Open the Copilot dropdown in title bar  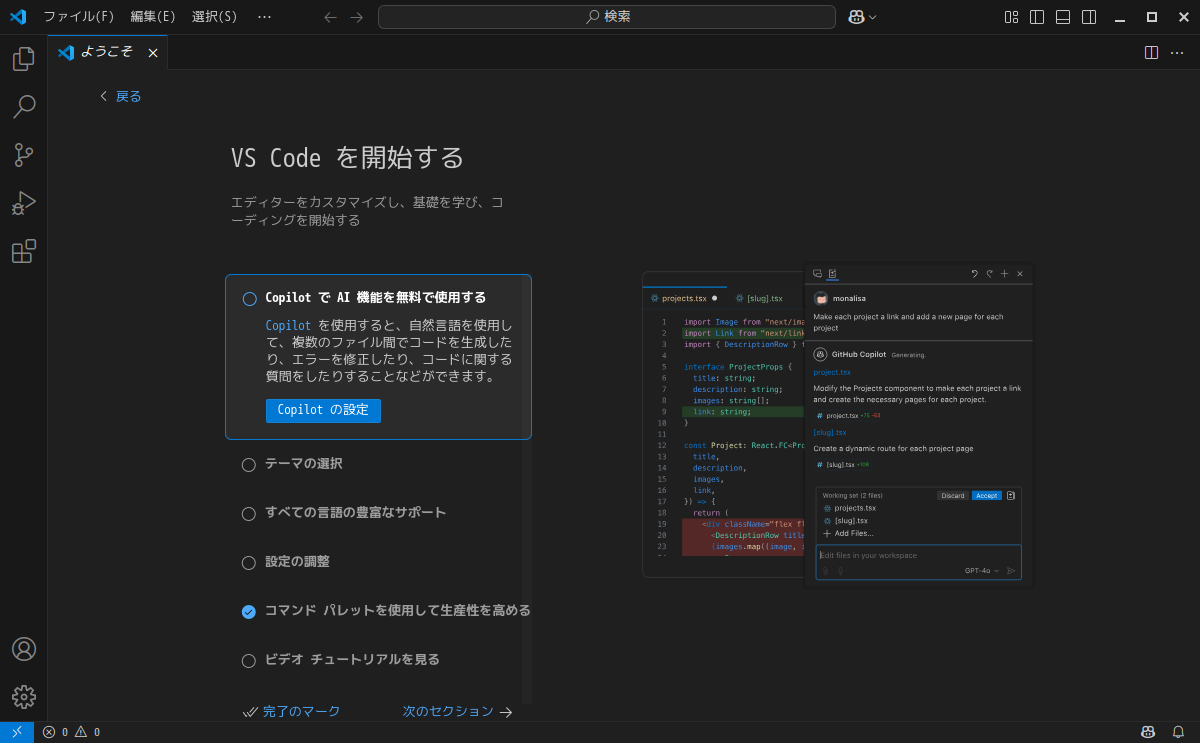[862, 17]
